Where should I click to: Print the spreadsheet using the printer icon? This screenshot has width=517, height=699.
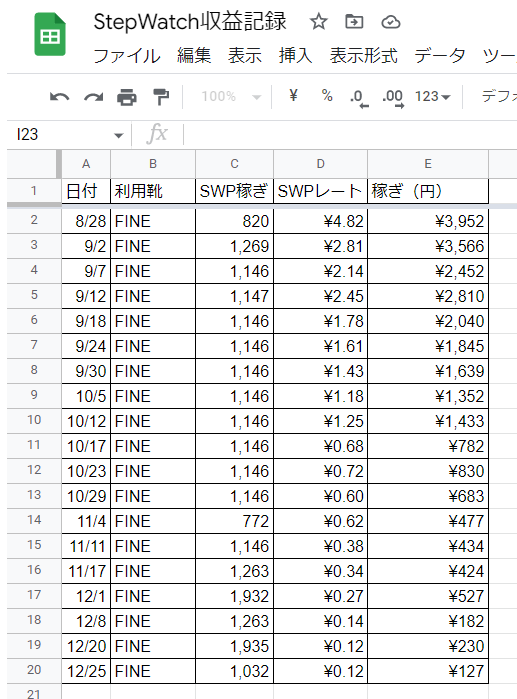click(x=127, y=97)
